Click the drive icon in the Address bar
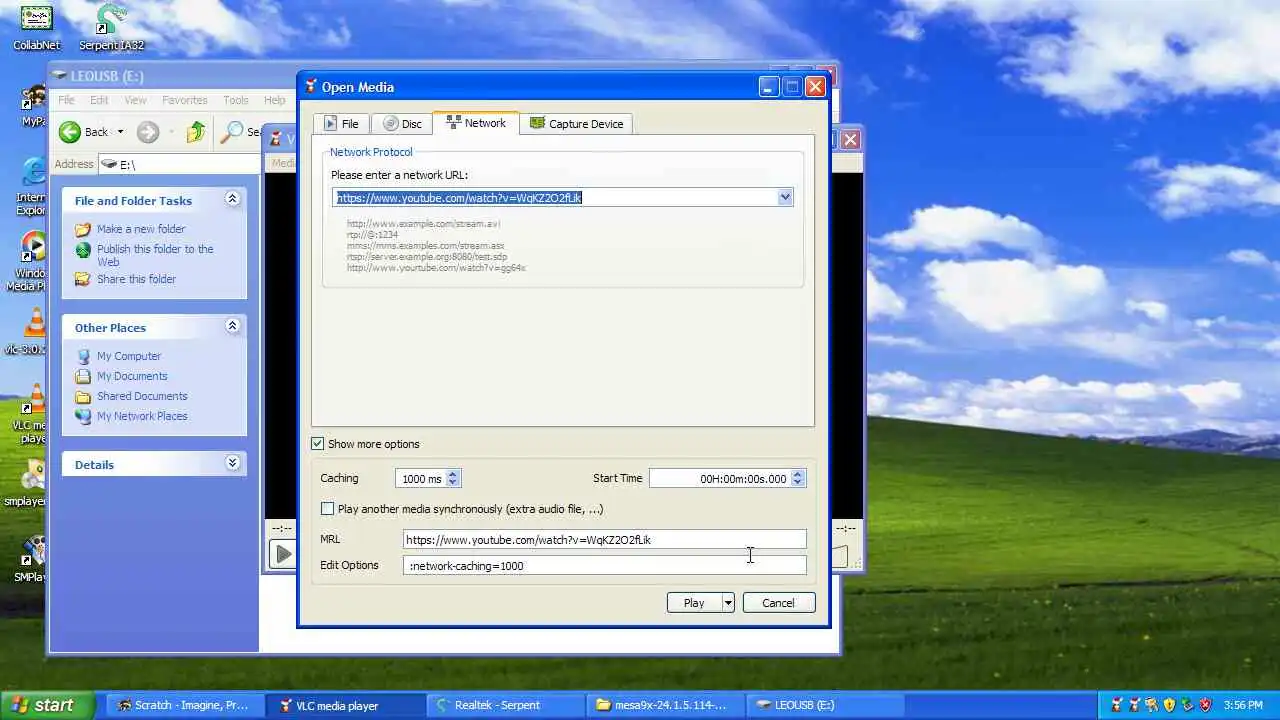 point(108,164)
